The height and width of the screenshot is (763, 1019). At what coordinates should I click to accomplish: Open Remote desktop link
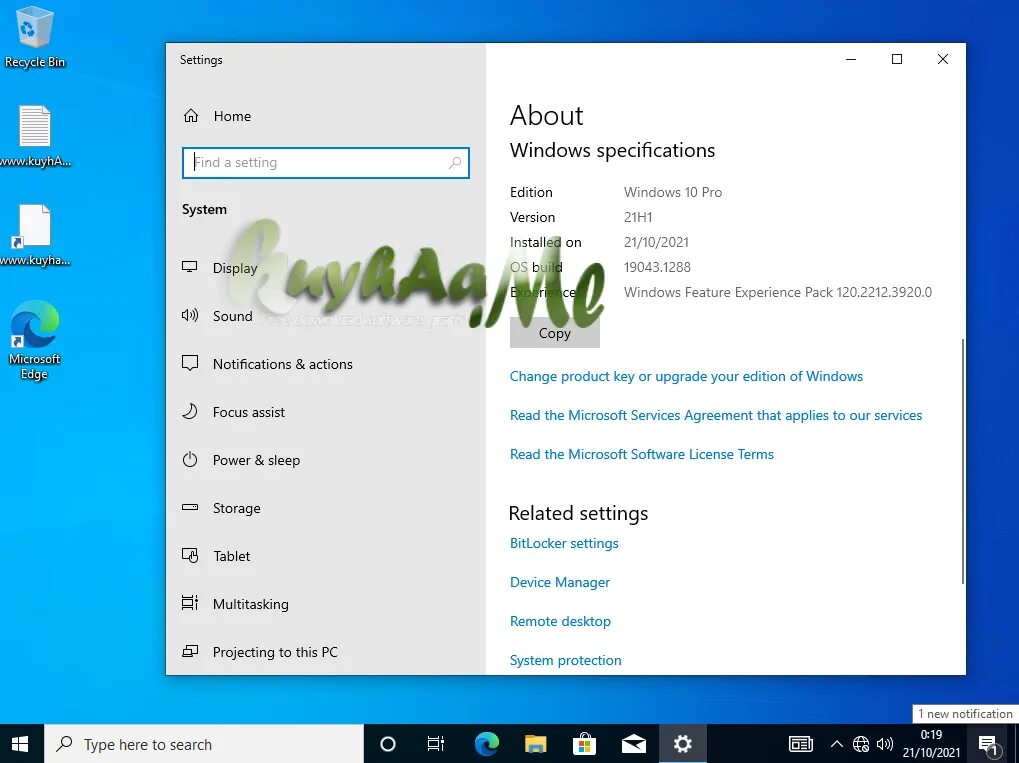tap(560, 621)
